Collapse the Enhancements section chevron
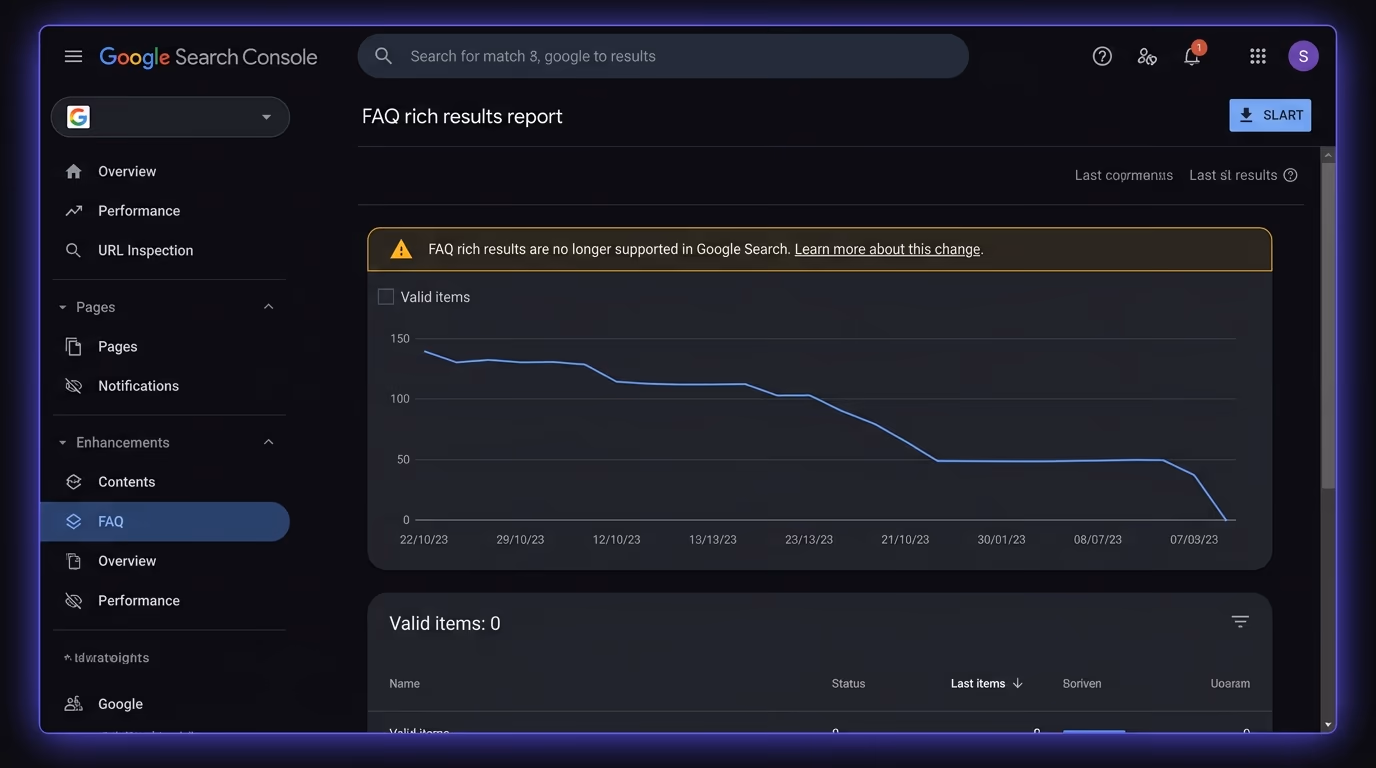The height and width of the screenshot is (768, 1376). (x=268, y=442)
